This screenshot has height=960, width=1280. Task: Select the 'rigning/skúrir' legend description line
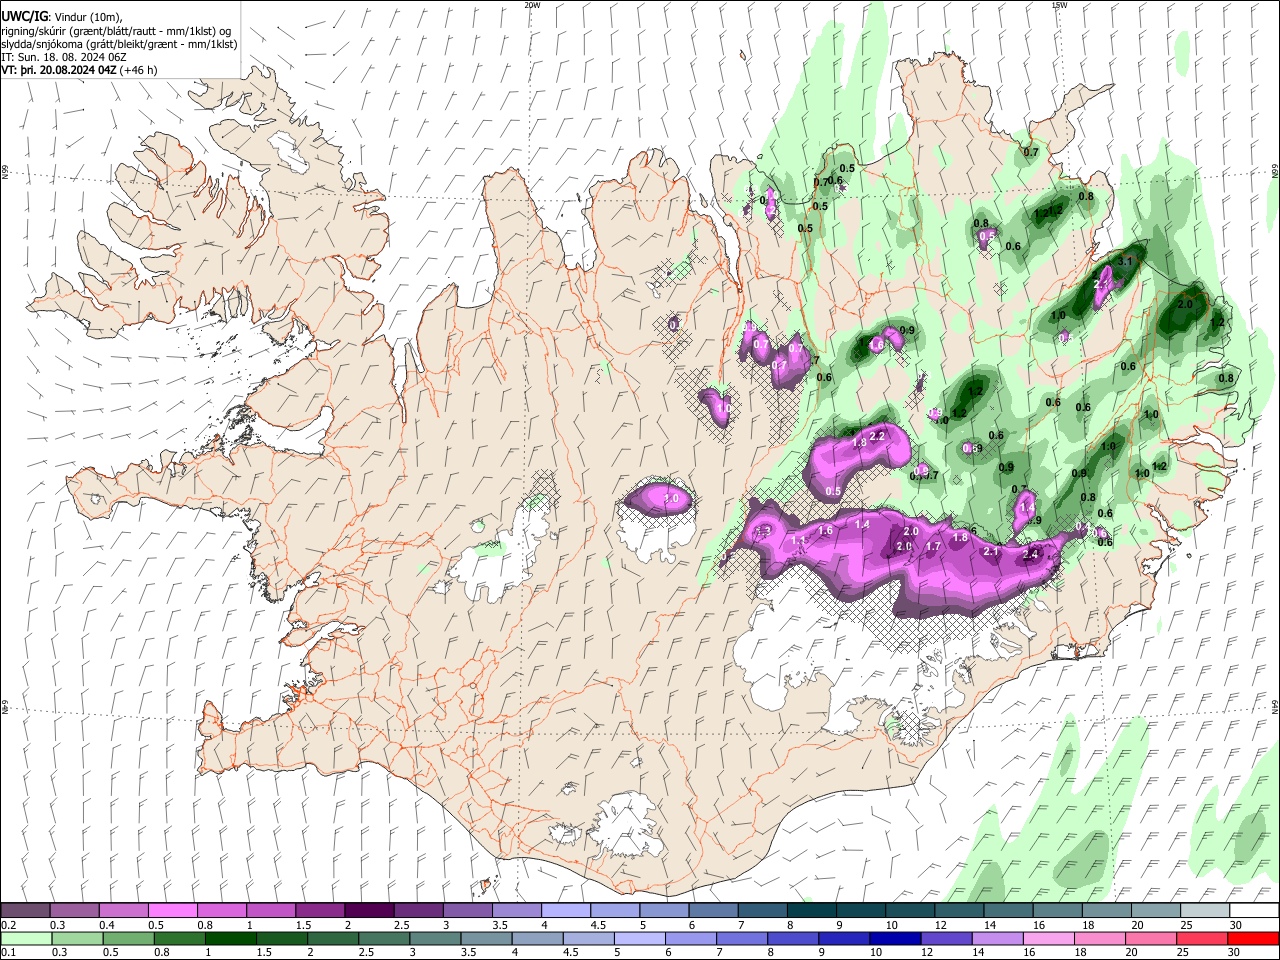tap(115, 30)
